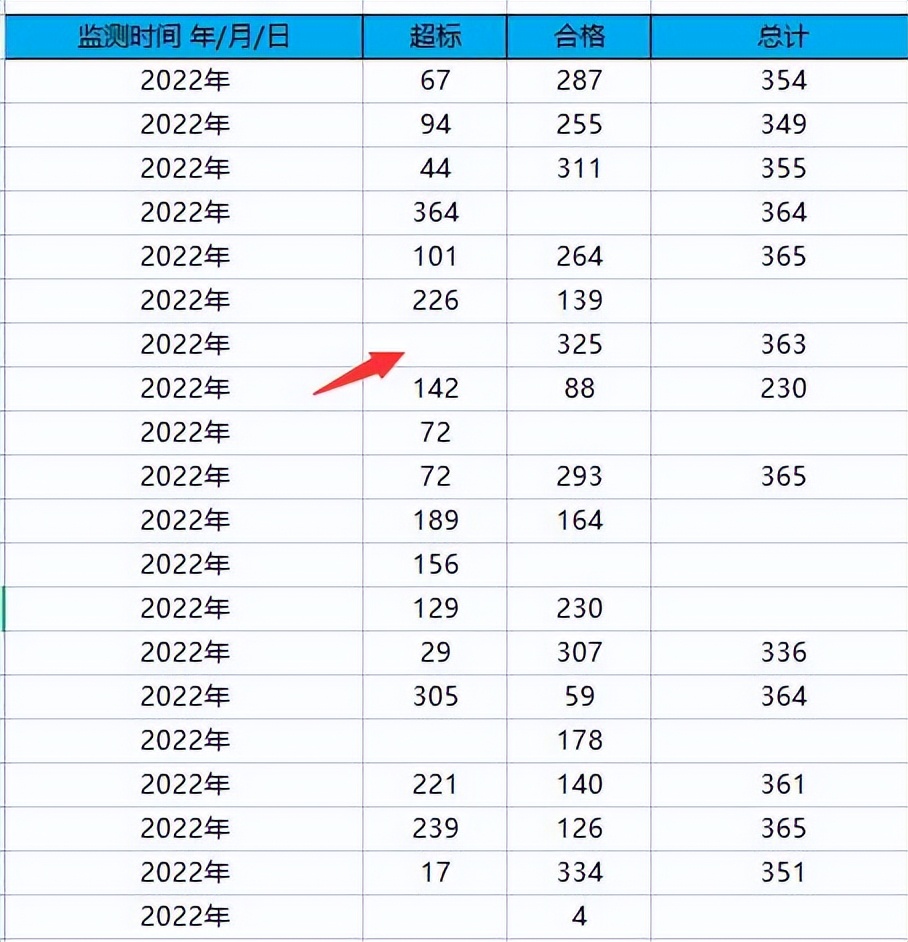Click the cell with value 88
The image size is (908, 942).
579,389
